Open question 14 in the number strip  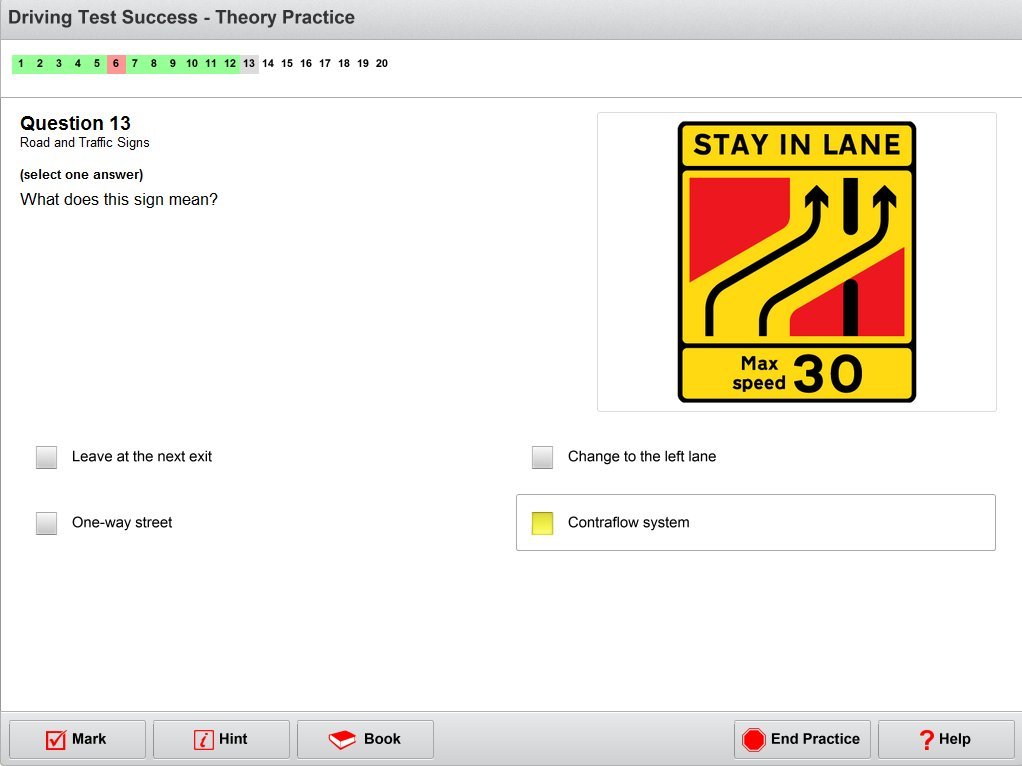[x=268, y=64]
